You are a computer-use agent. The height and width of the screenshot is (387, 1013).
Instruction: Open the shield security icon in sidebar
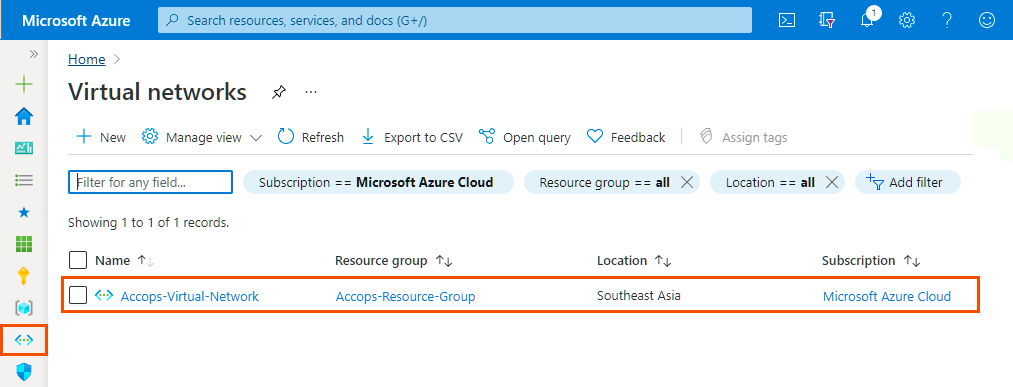point(24,371)
